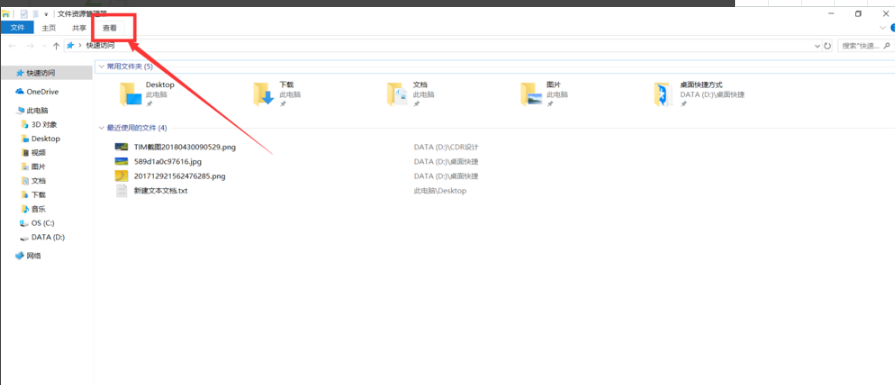The height and width of the screenshot is (385, 895).
Task: Switch to the 共享 ribbon tab
Action: (x=79, y=27)
